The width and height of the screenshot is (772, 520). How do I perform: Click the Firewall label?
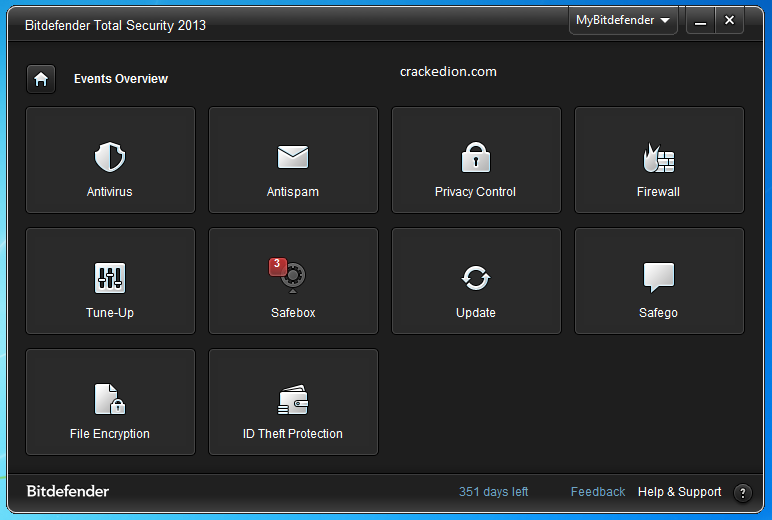pos(658,192)
